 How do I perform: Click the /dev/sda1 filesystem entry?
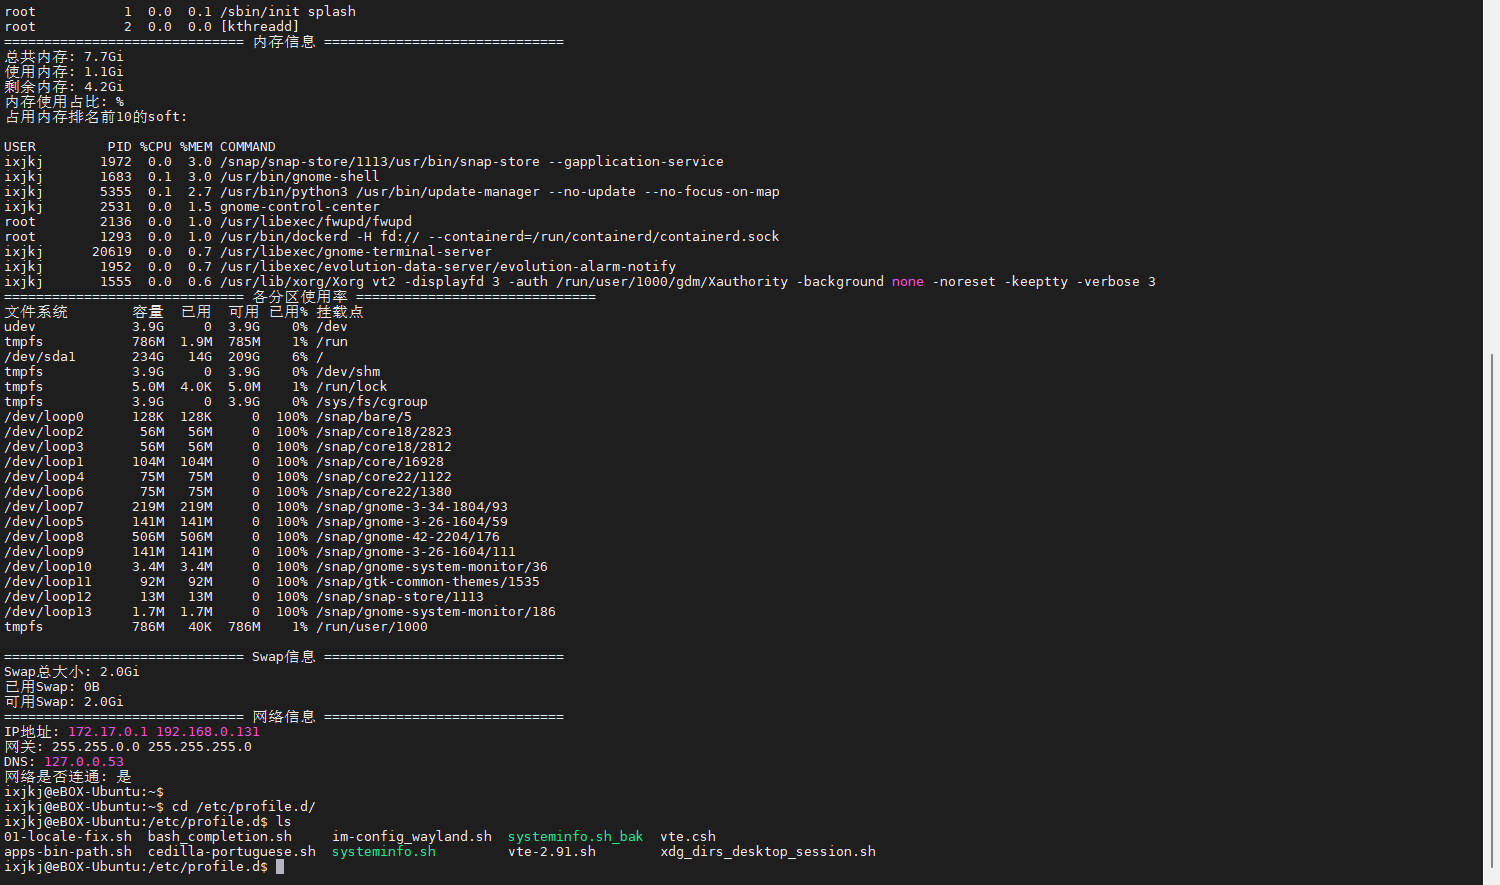coord(39,357)
